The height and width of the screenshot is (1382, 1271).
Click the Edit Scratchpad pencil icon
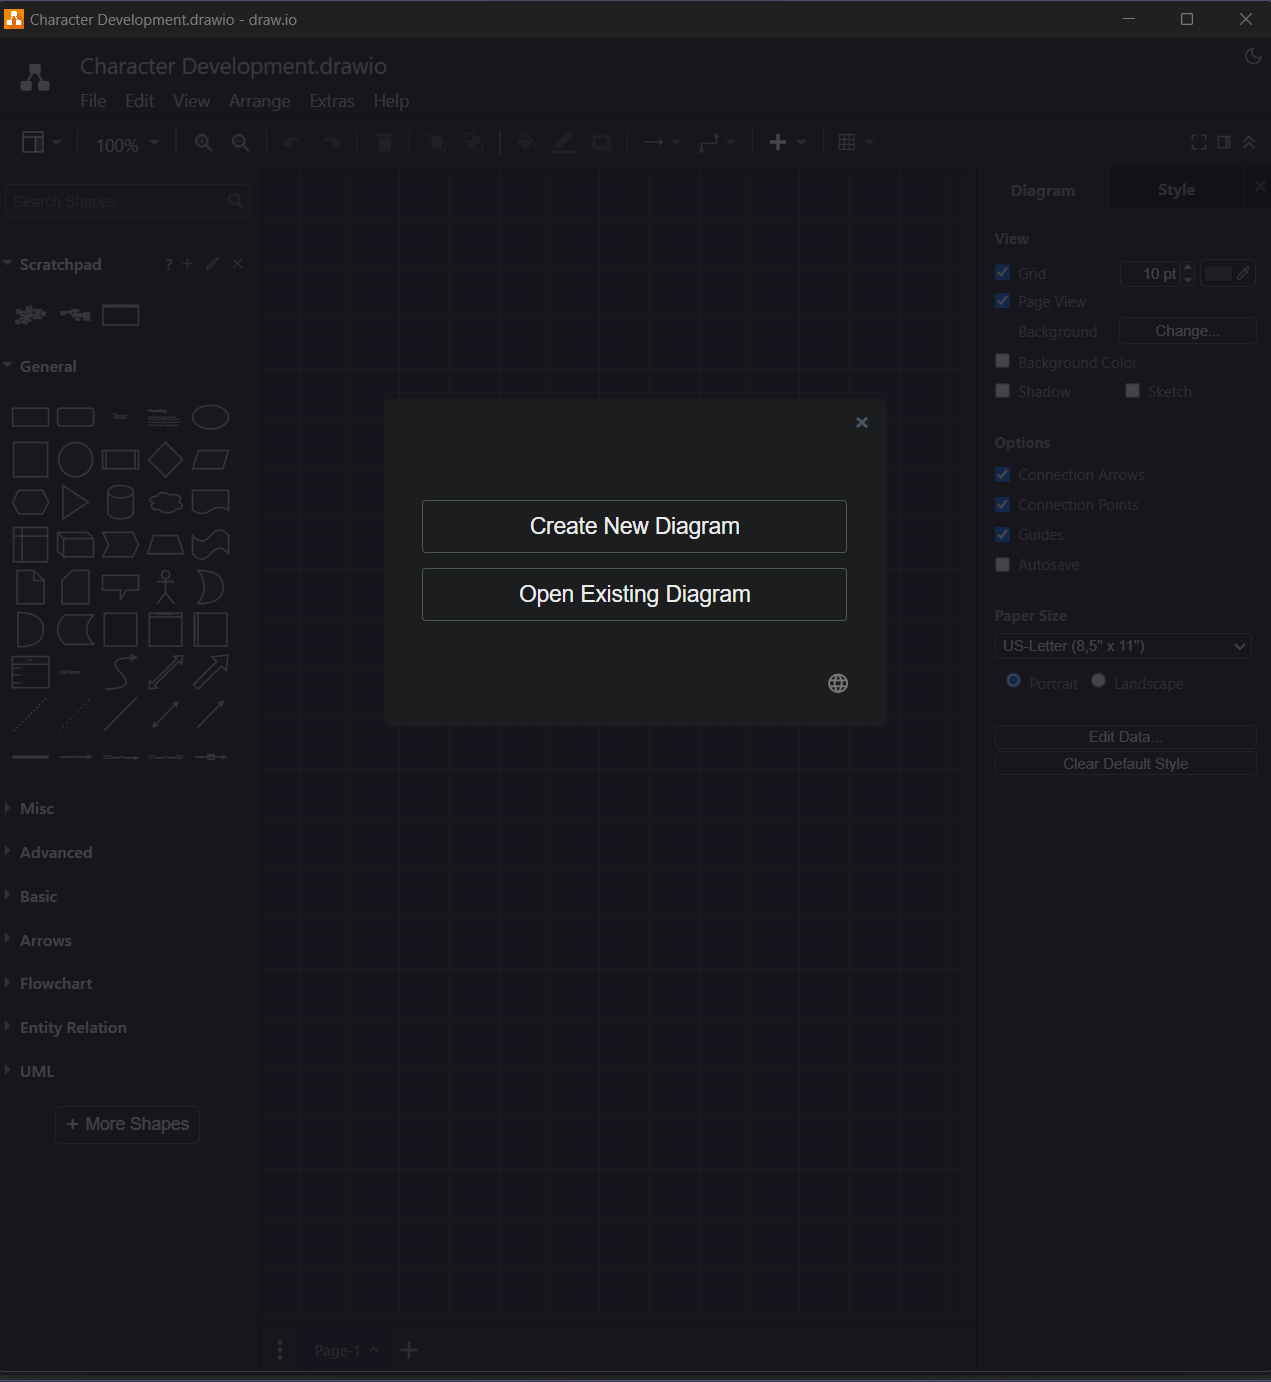point(211,263)
